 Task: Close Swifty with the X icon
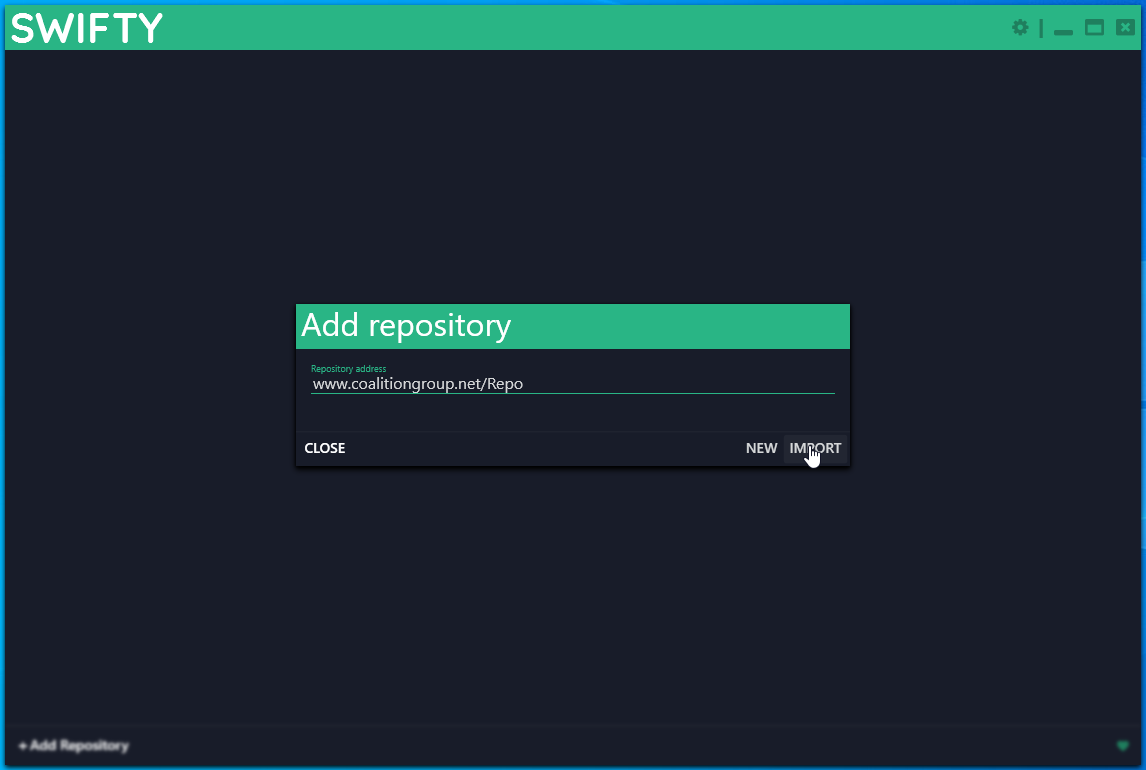[x=1124, y=28]
